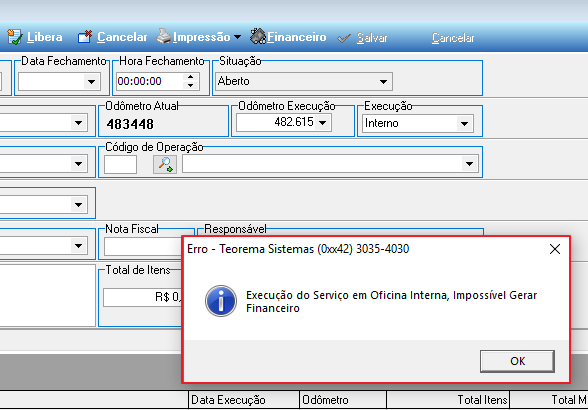Image resolution: width=588 pixels, height=410 pixels.
Task: Click the Salvar checkmark icon
Action: click(x=344, y=38)
